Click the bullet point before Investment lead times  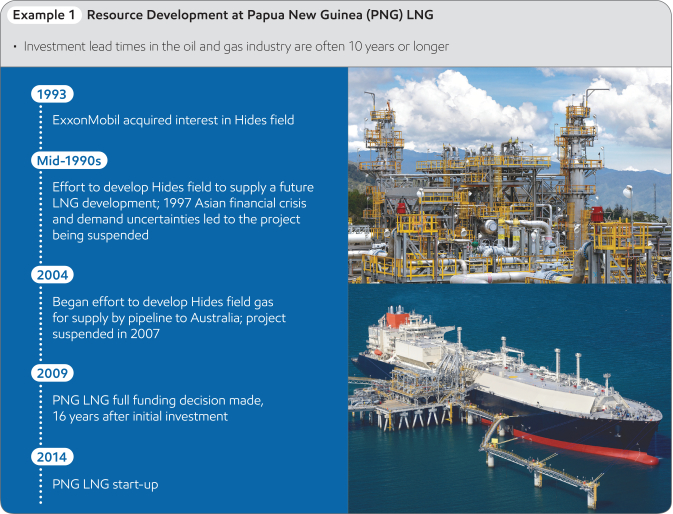tap(15, 48)
